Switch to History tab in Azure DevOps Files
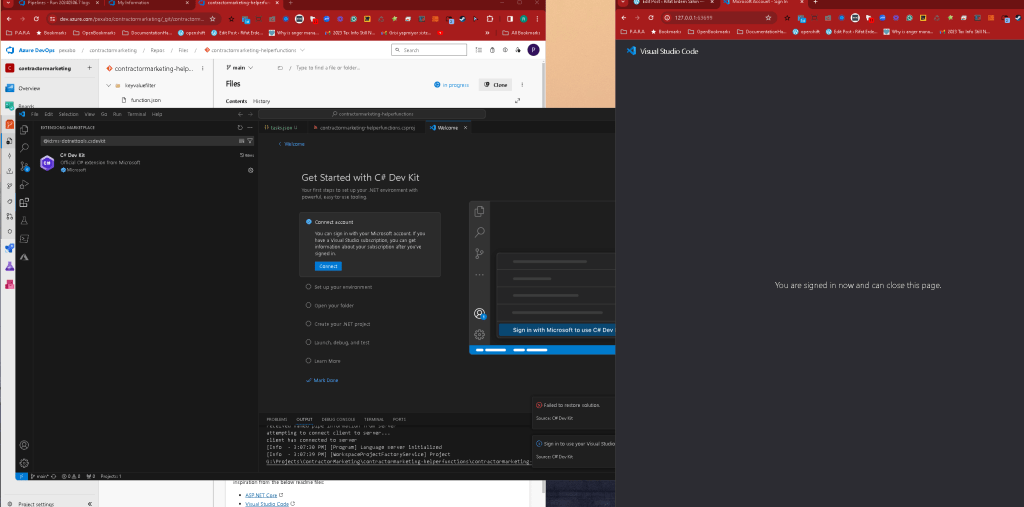Screen dimensions: 1024x507 tap(261, 101)
